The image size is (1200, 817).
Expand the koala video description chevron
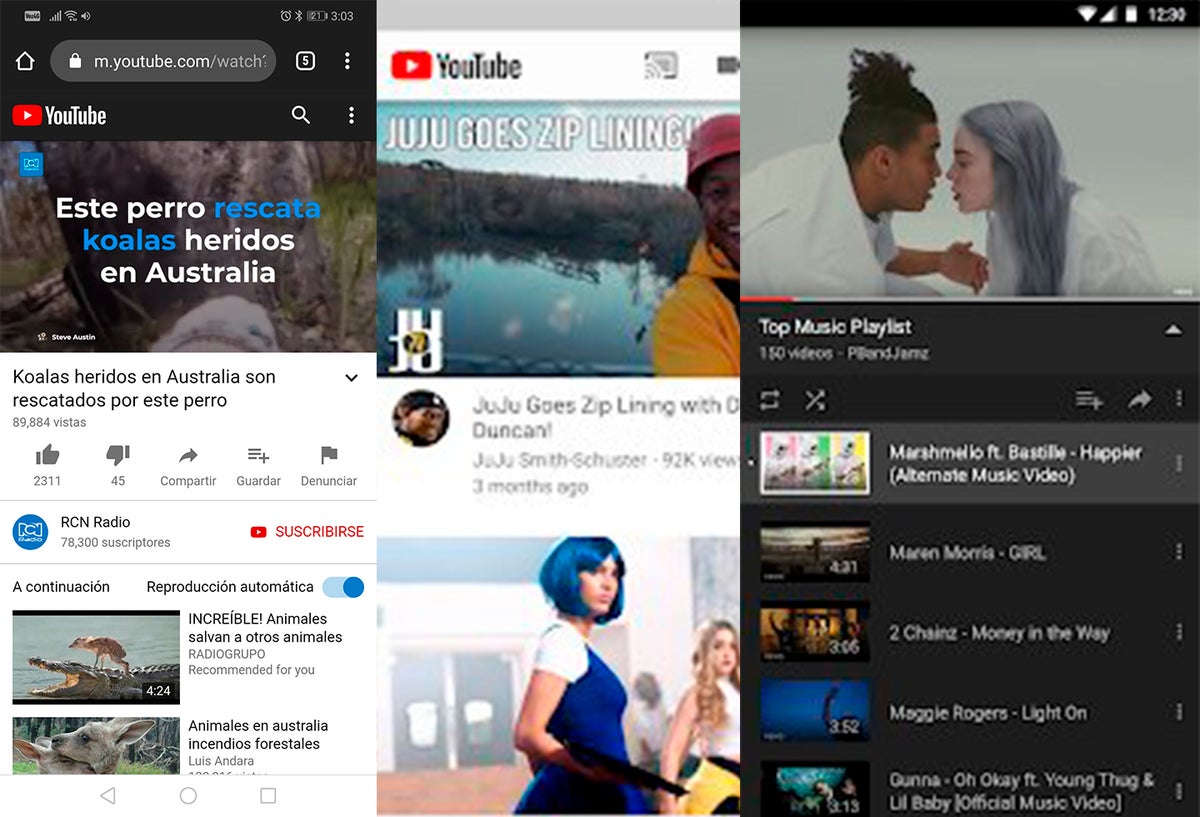tap(351, 378)
